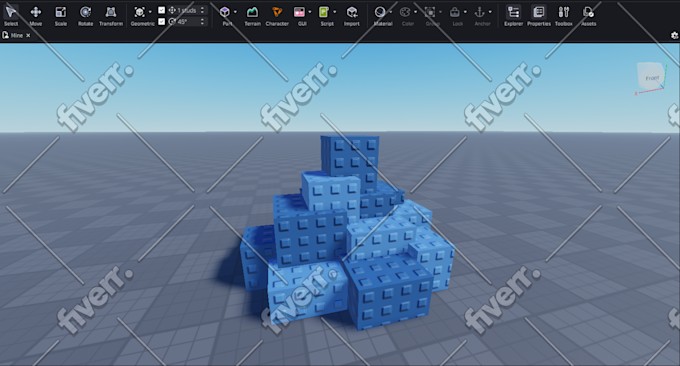Click the GUI icon
Image resolution: width=680 pixels, height=366 pixels.
point(300,12)
